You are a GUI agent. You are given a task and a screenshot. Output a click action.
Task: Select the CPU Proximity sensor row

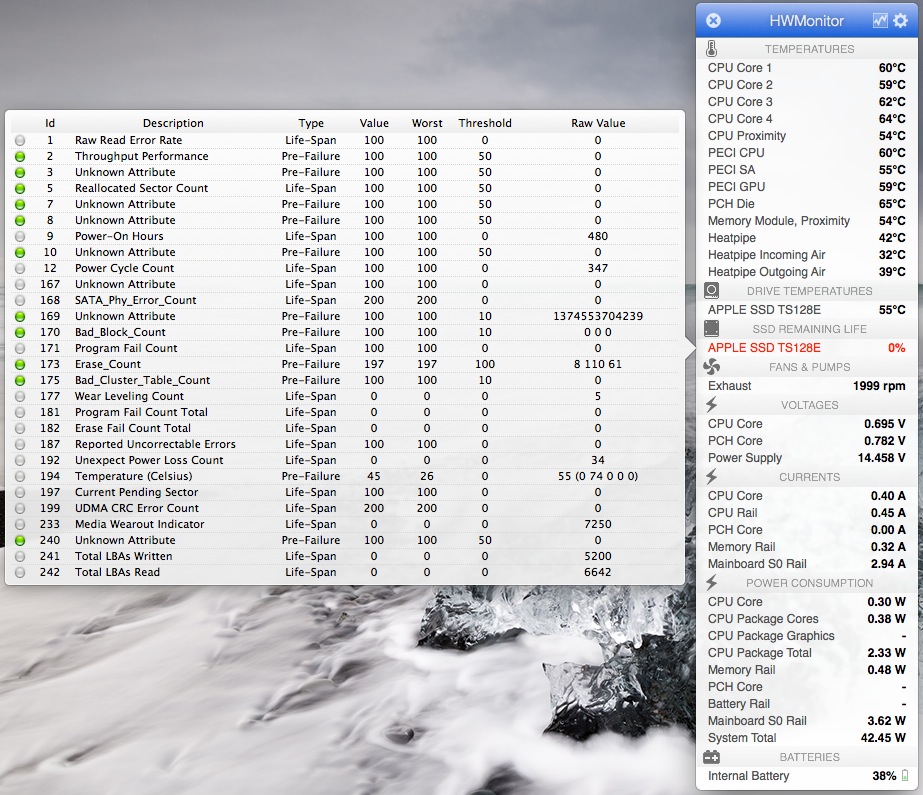tap(806, 136)
